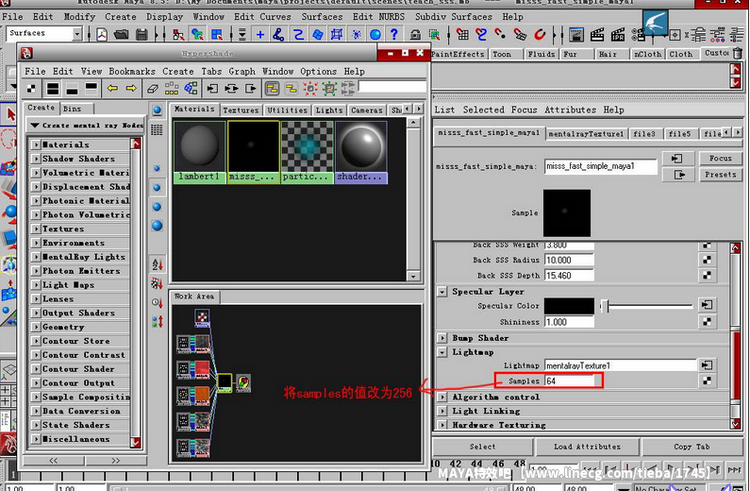Open the Surfaces menu set dropdown
The height and width of the screenshot is (491, 750).
[x=77, y=33]
